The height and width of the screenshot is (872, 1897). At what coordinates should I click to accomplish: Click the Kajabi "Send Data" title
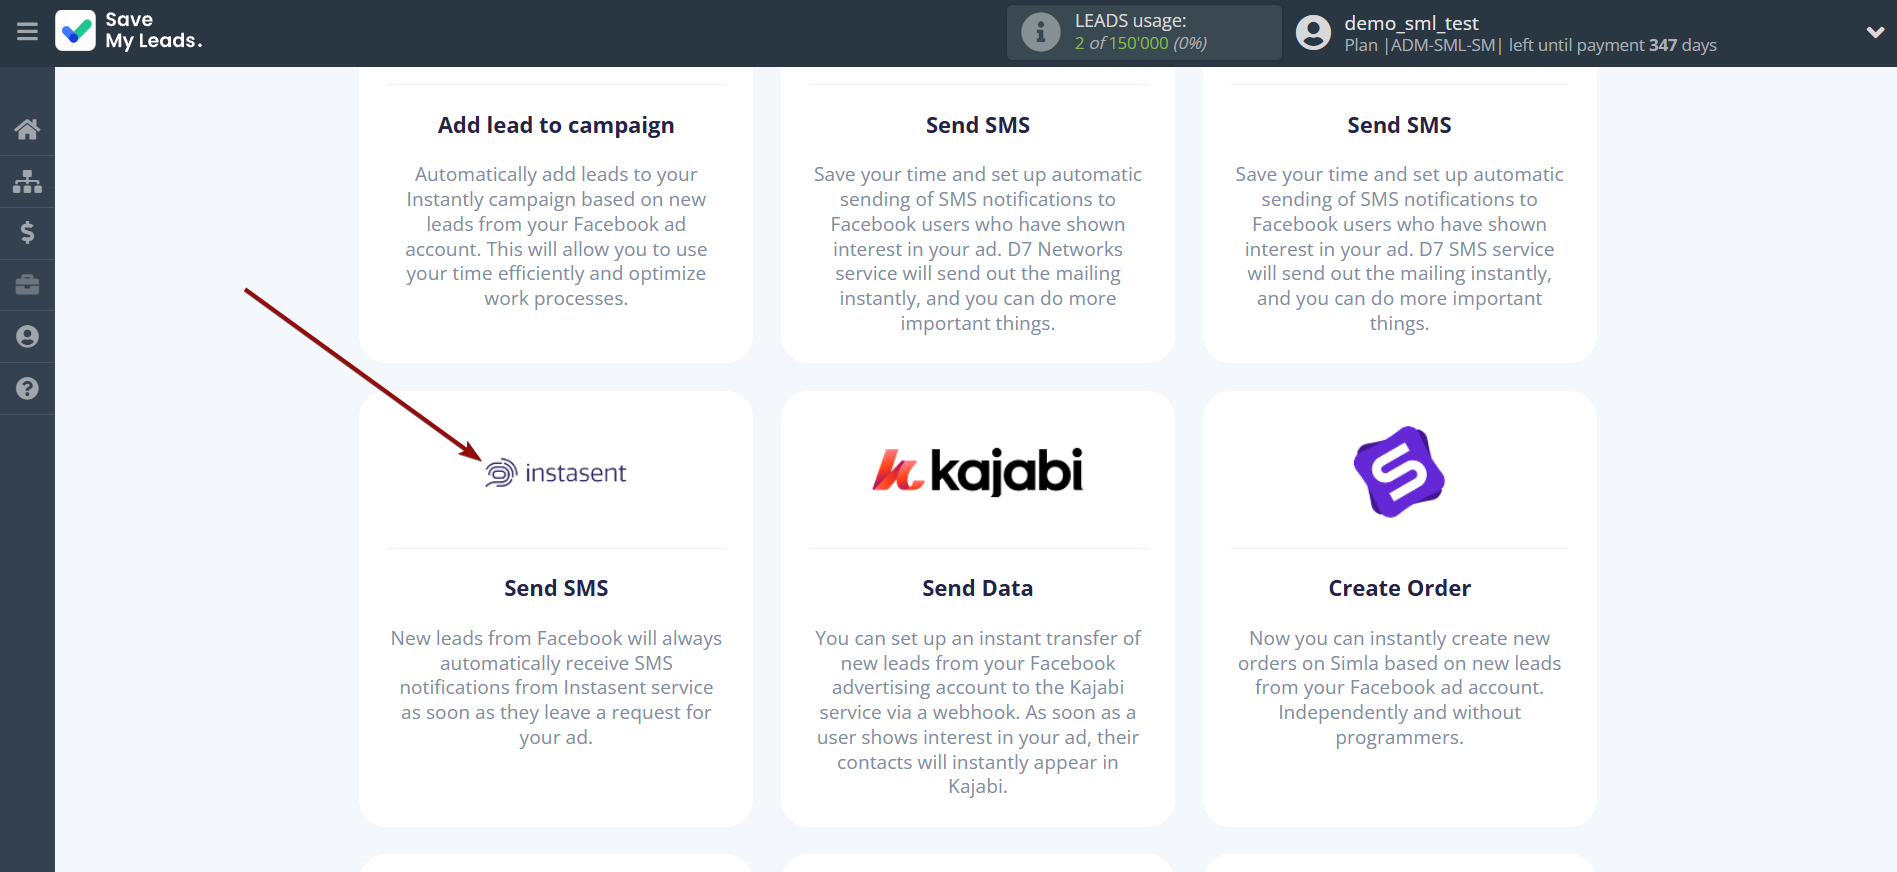(978, 588)
